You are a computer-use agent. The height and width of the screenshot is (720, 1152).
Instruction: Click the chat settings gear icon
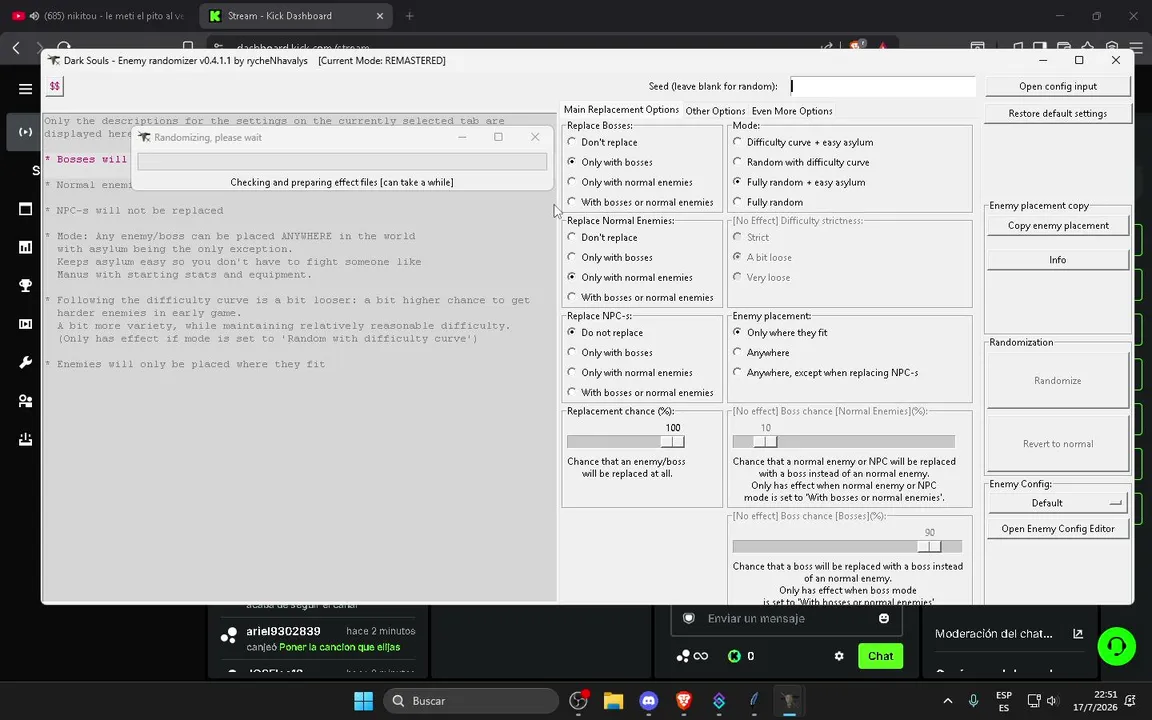pos(839,656)
